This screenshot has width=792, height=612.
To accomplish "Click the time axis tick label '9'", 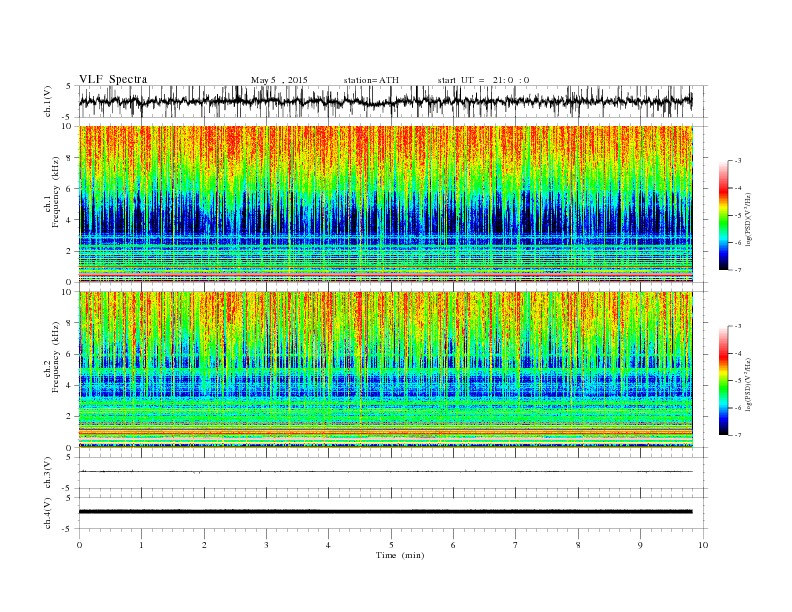I will [x=640, y=545].
